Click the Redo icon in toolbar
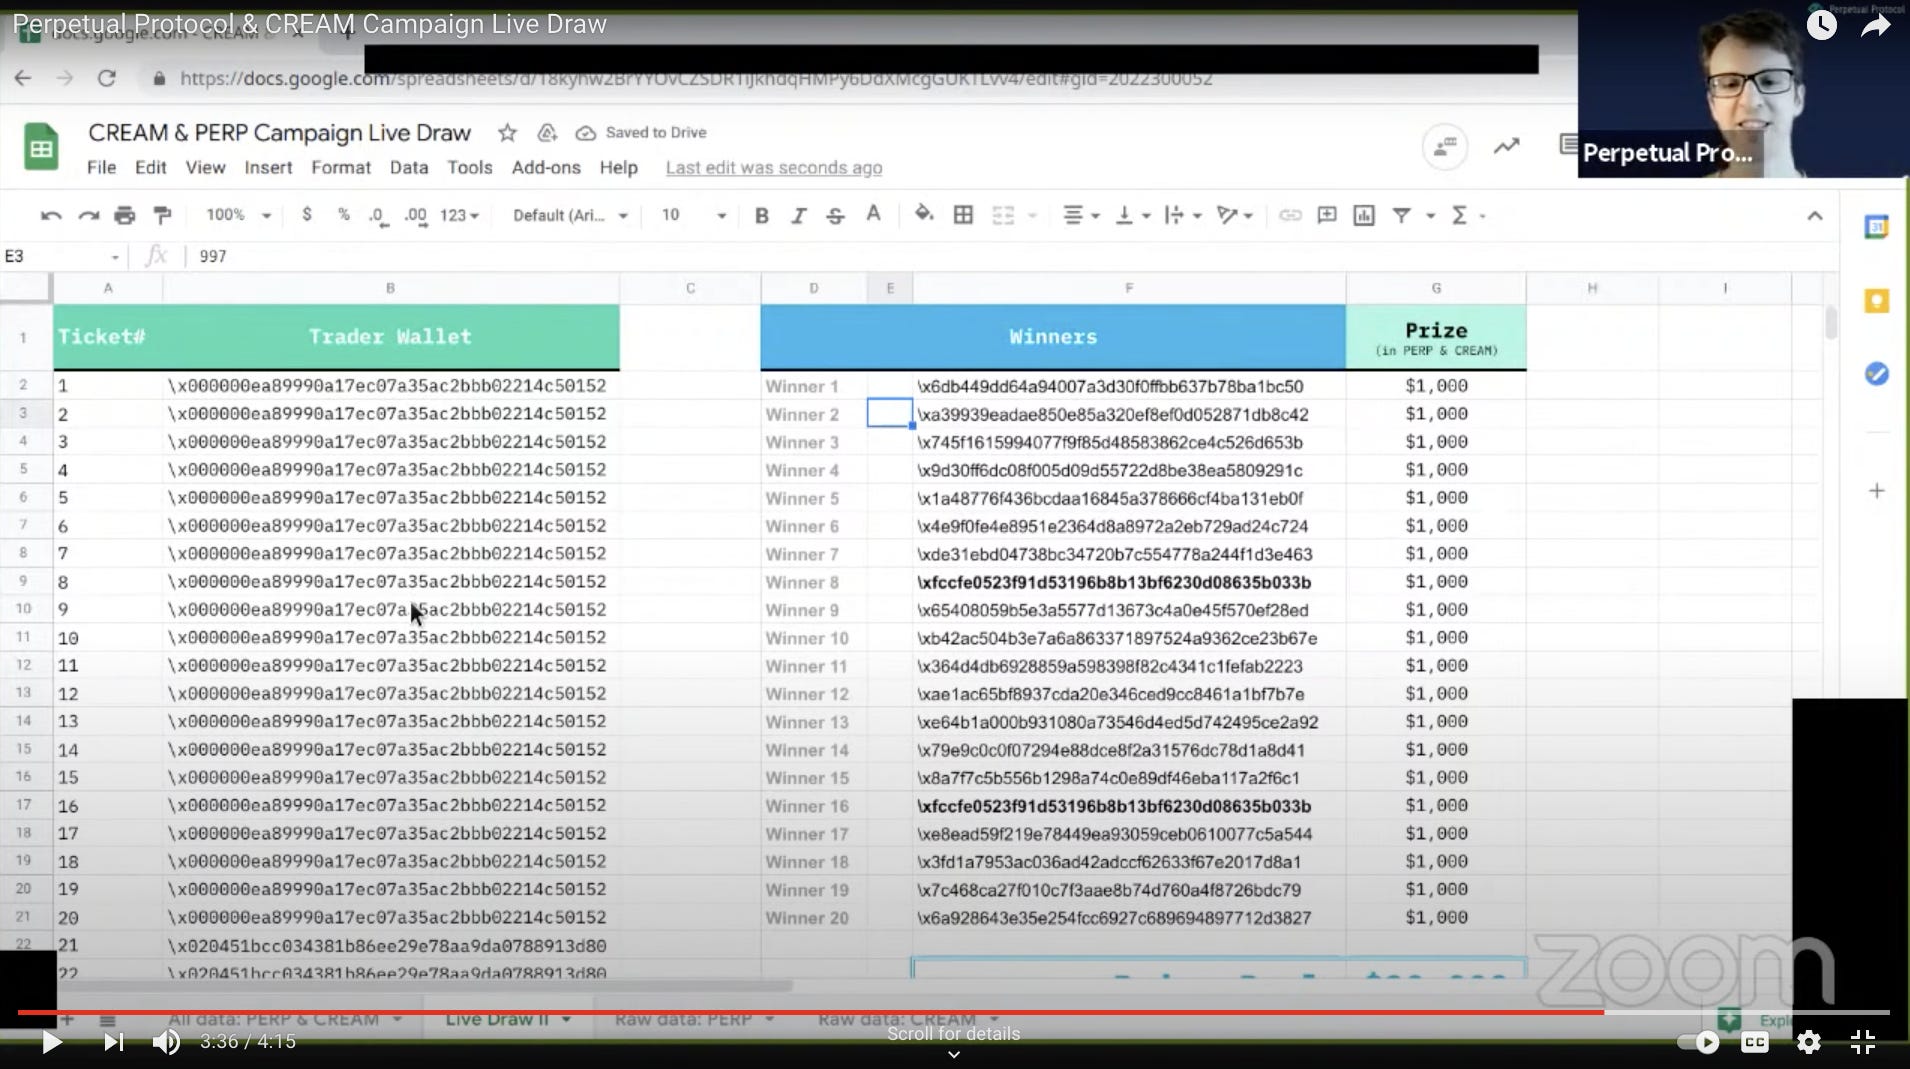 [88, 215]
